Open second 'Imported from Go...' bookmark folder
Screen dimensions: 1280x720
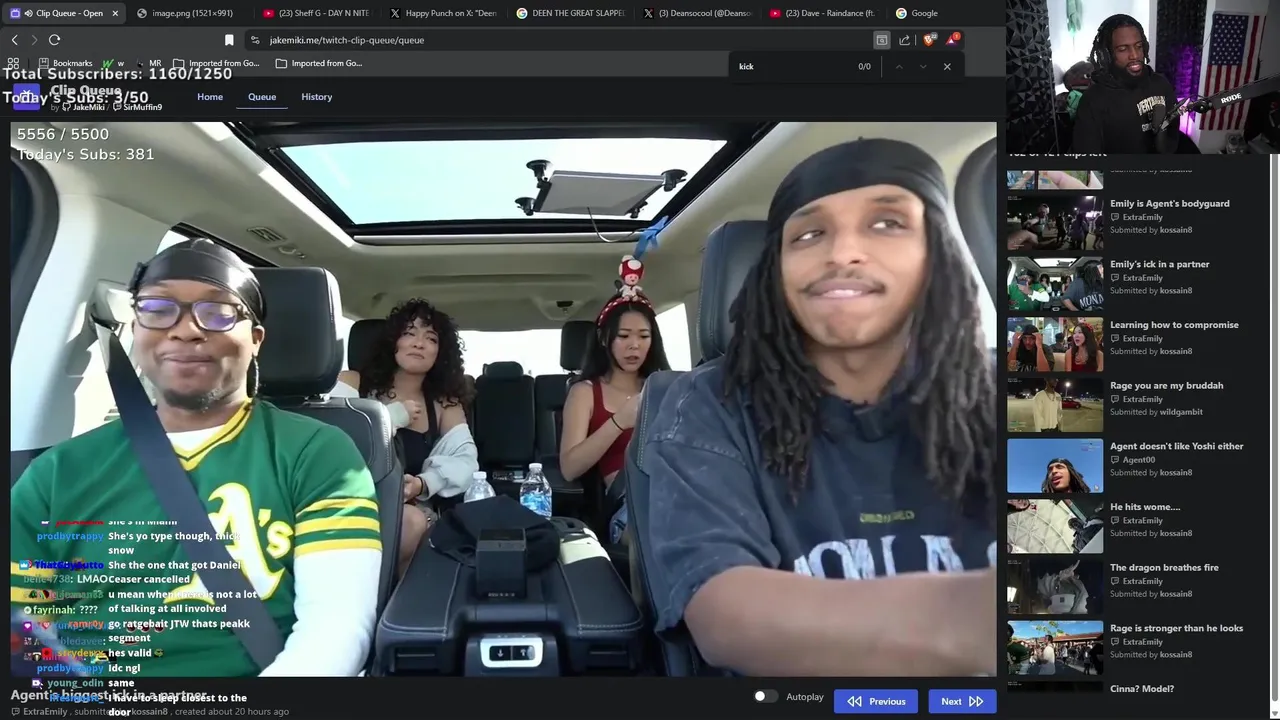(318, 63)
